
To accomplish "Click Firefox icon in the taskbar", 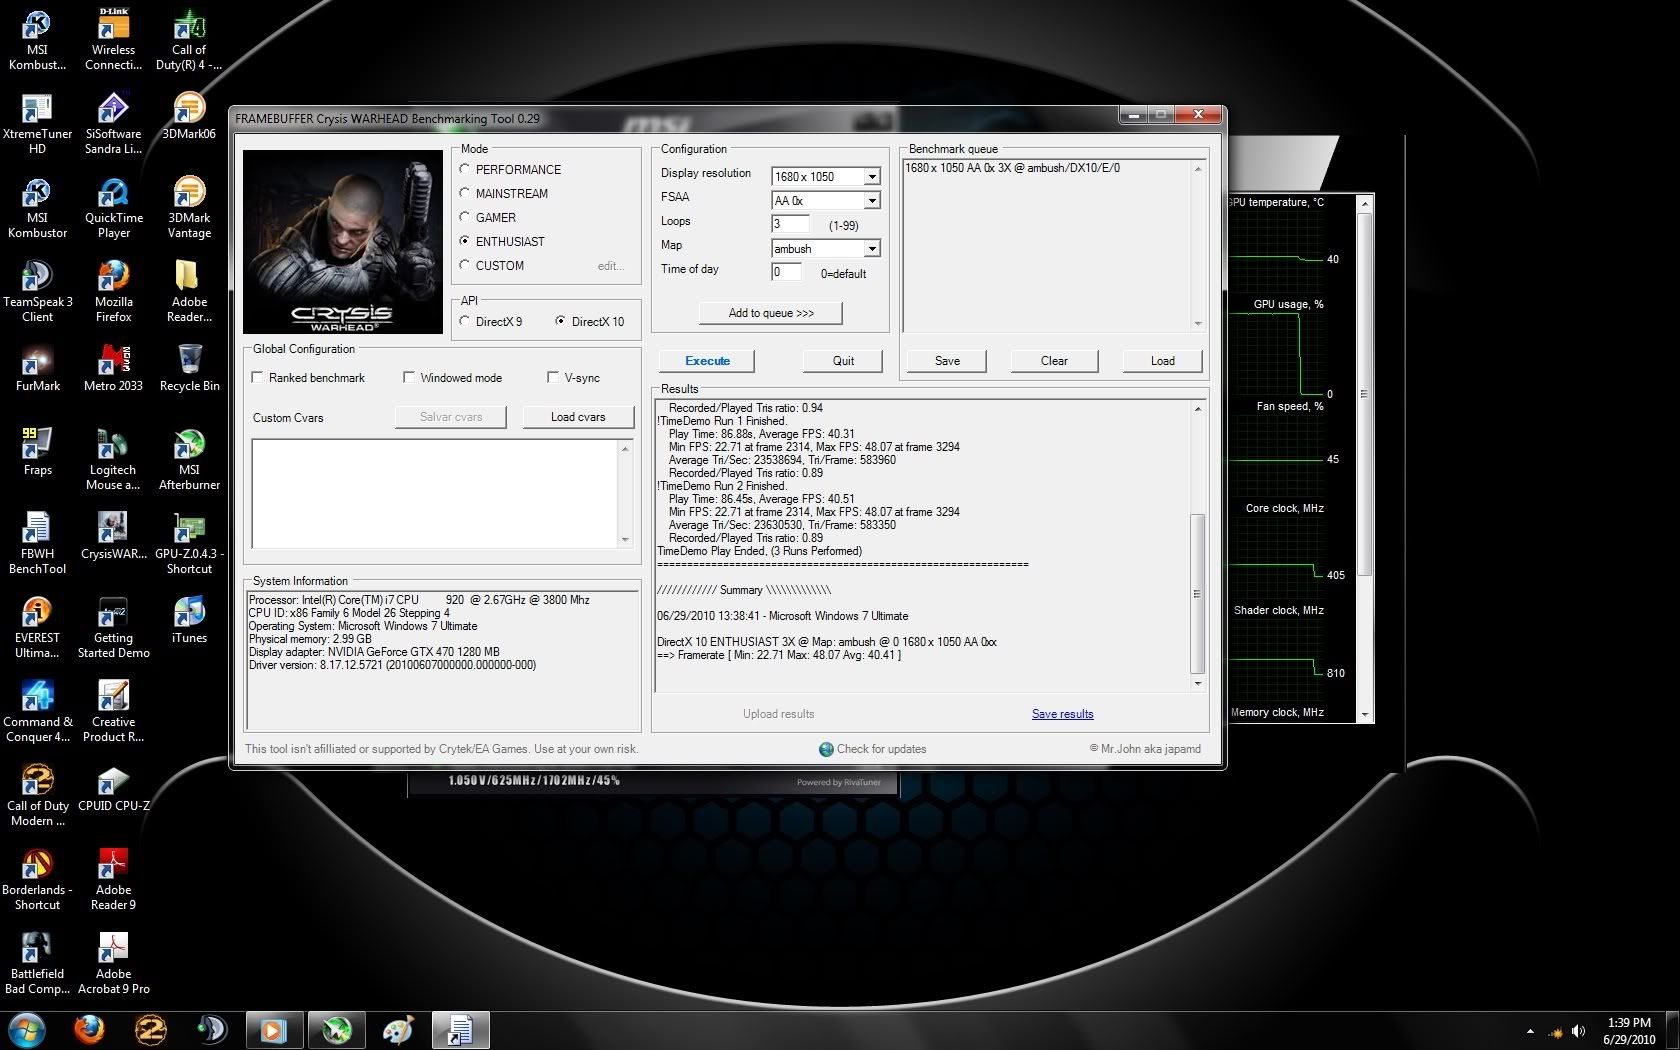I will tap(89, 1029).
